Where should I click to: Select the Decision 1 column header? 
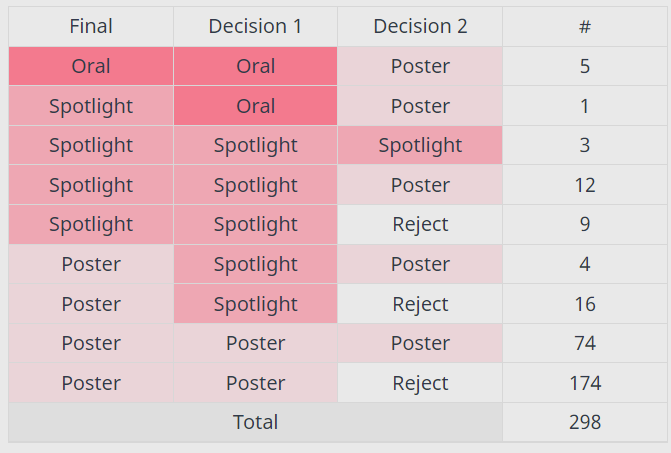pos(255,27)
